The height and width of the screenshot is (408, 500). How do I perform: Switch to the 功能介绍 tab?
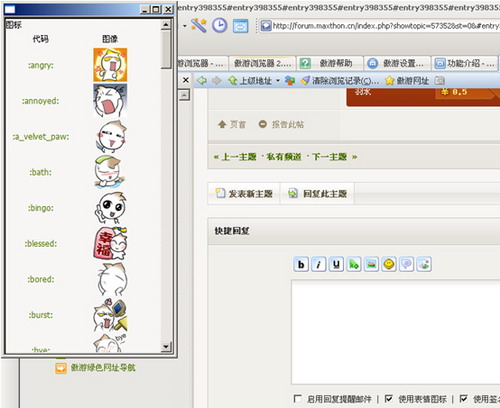pyautogui.click(x=465, y=63)
